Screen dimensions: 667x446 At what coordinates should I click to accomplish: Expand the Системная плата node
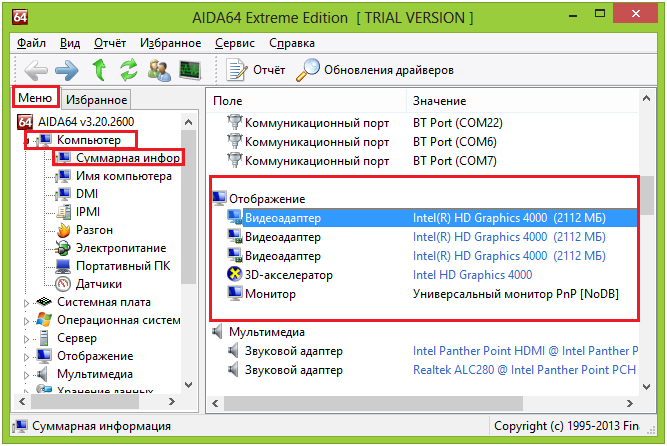(26, 303)
